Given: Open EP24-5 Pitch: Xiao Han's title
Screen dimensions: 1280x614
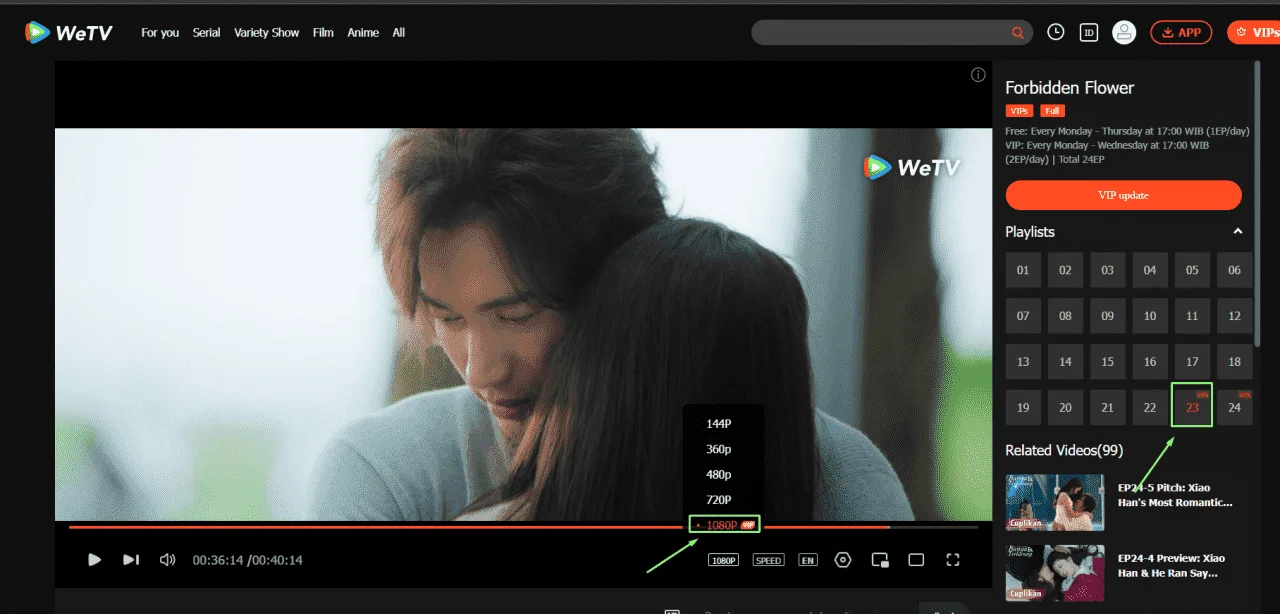Looking at the screenshot, I should pos(1175,495).
